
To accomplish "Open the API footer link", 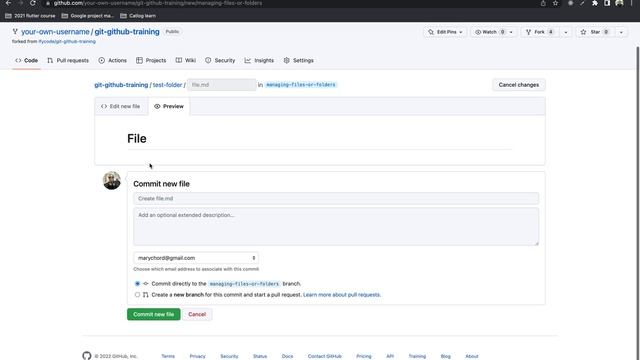I will coord(390,356).
